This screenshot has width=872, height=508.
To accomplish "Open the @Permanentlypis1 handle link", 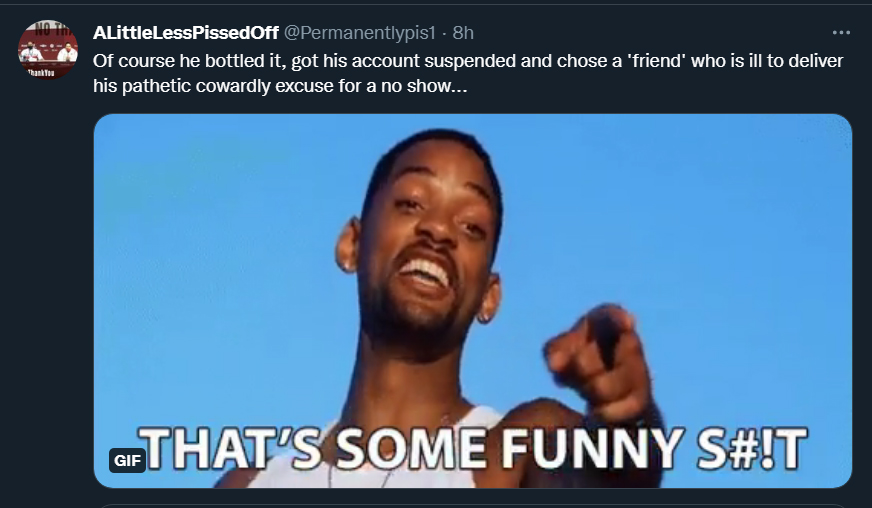I will 360,33.
